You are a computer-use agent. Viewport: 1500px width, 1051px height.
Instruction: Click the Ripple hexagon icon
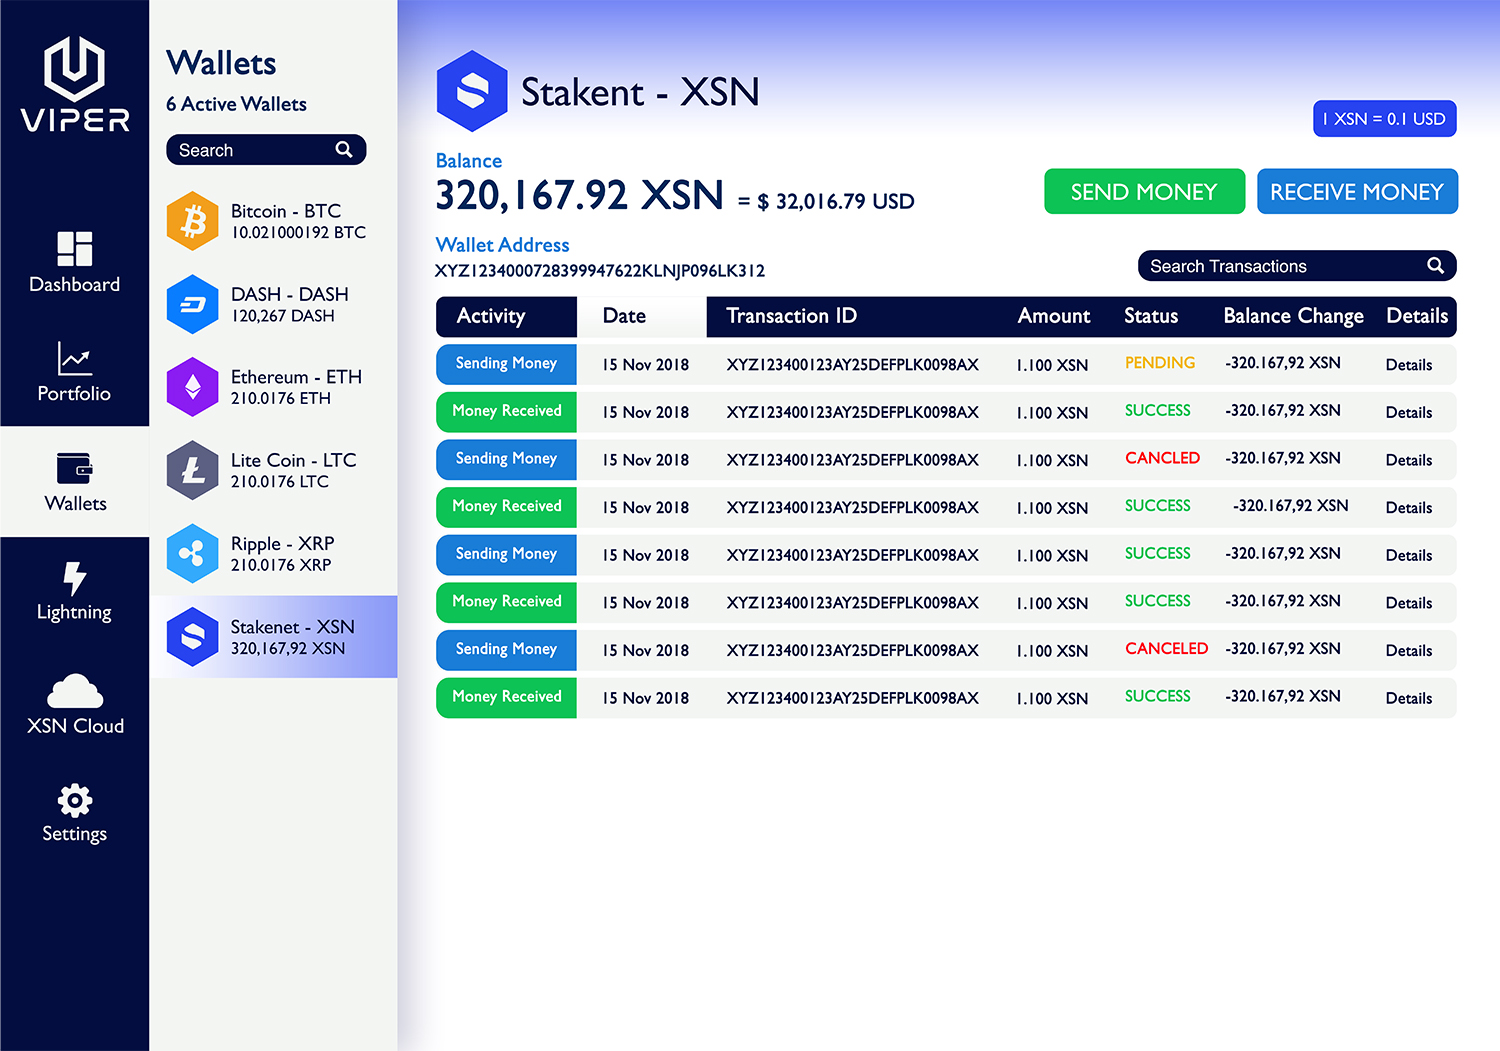click(x=192, y=553)
